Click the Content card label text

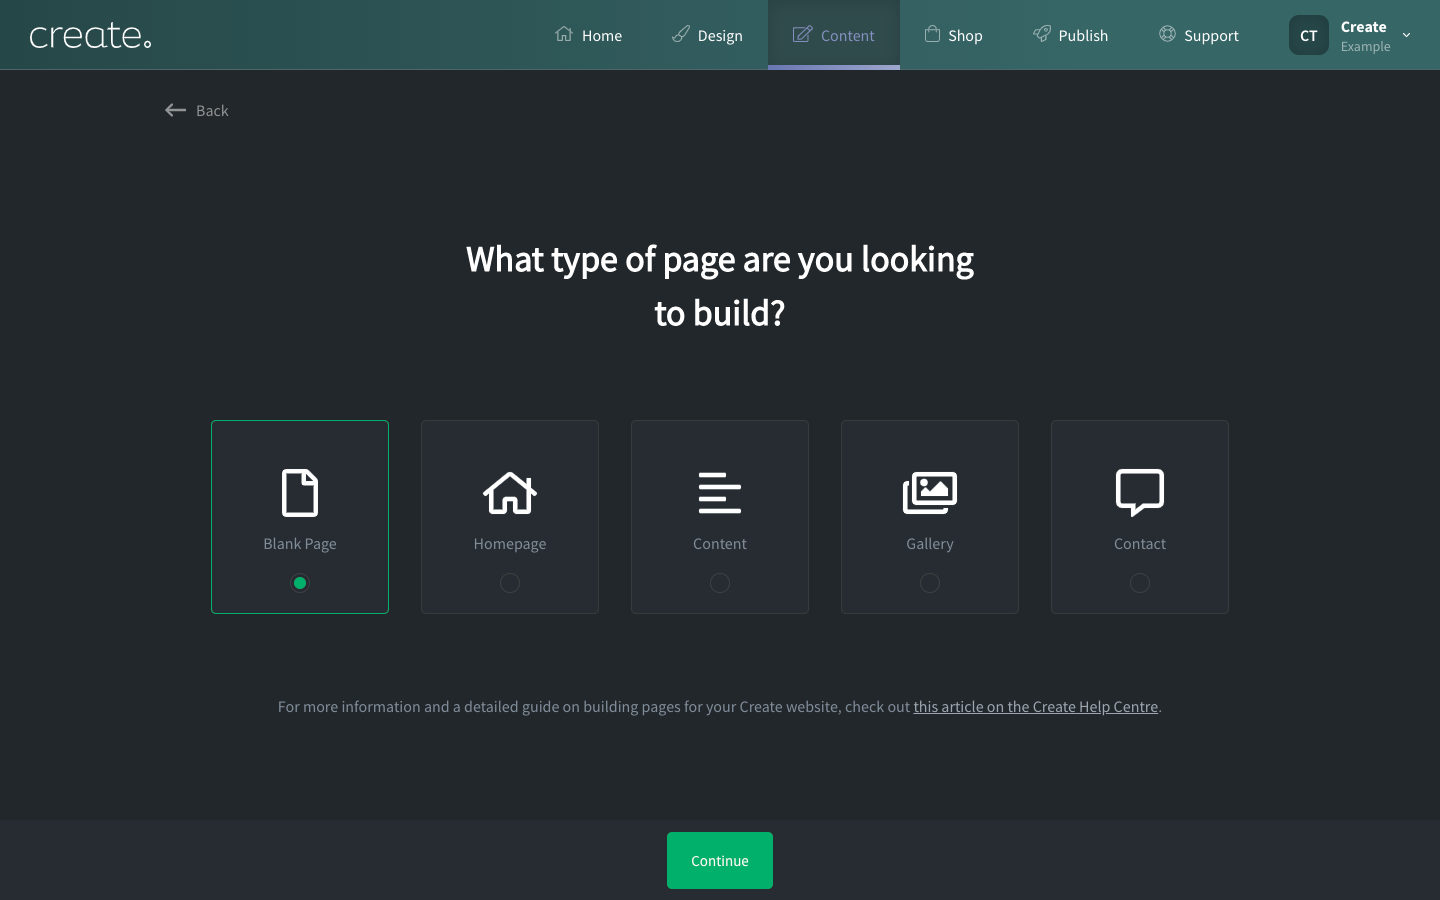click(x=720, y=544)
